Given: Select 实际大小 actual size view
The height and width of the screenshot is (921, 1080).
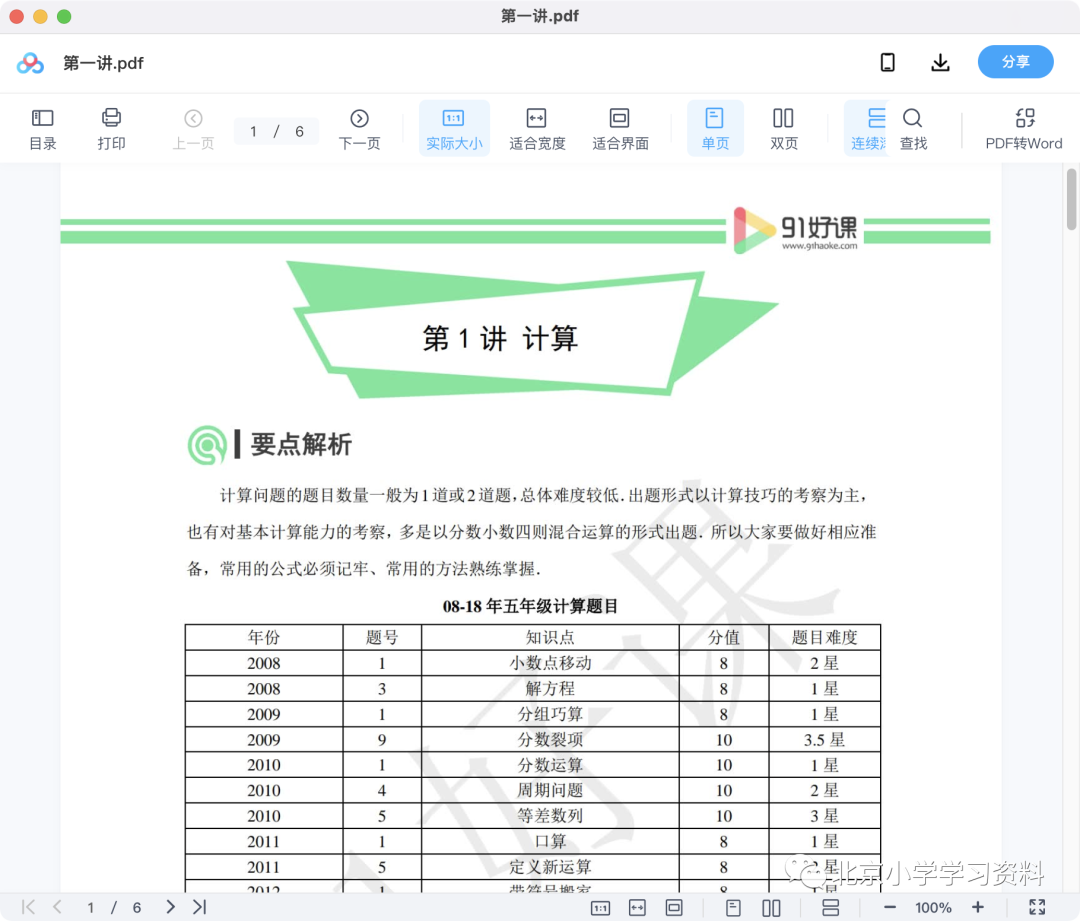Looking at the screenshot, I should tap(454, 129).
